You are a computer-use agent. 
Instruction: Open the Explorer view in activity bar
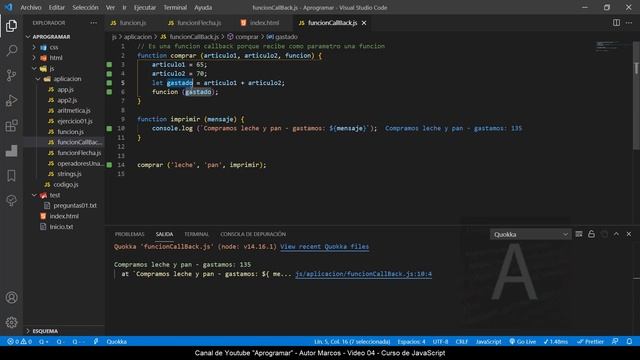click(11, 26)
